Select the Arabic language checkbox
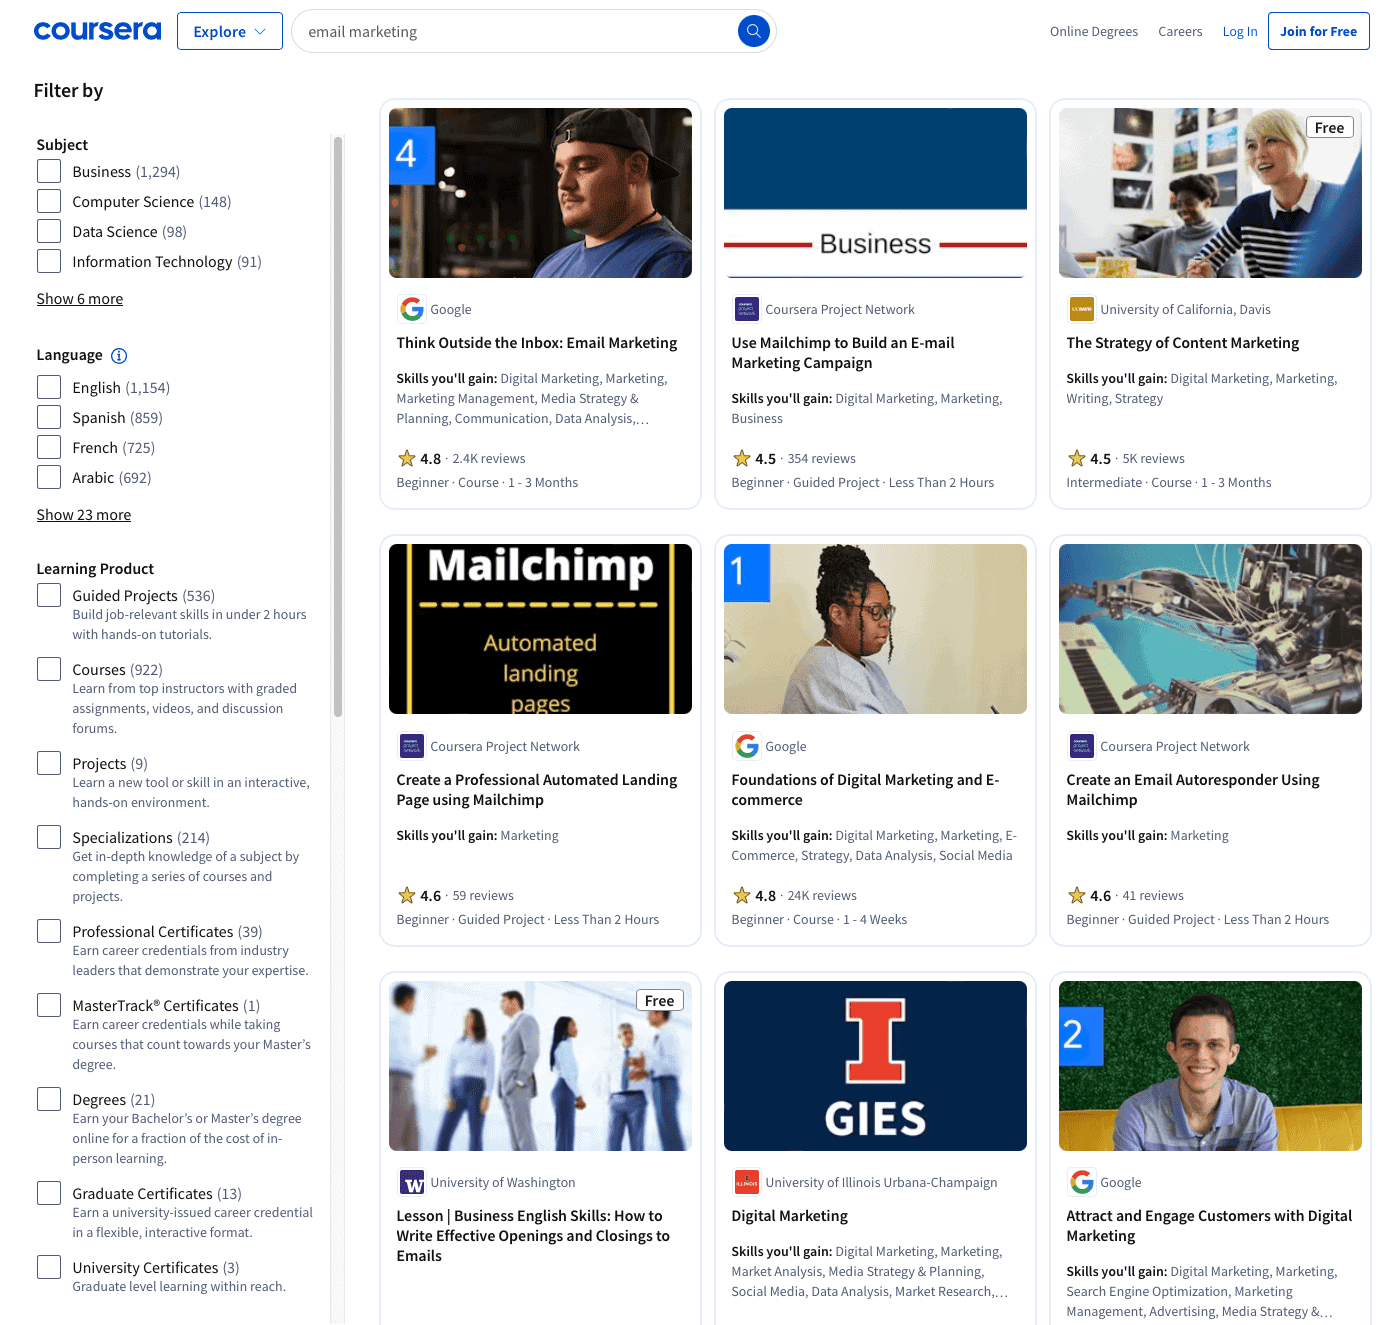The width and height of the screenshot is (1389, 1325). coord(49,477)
